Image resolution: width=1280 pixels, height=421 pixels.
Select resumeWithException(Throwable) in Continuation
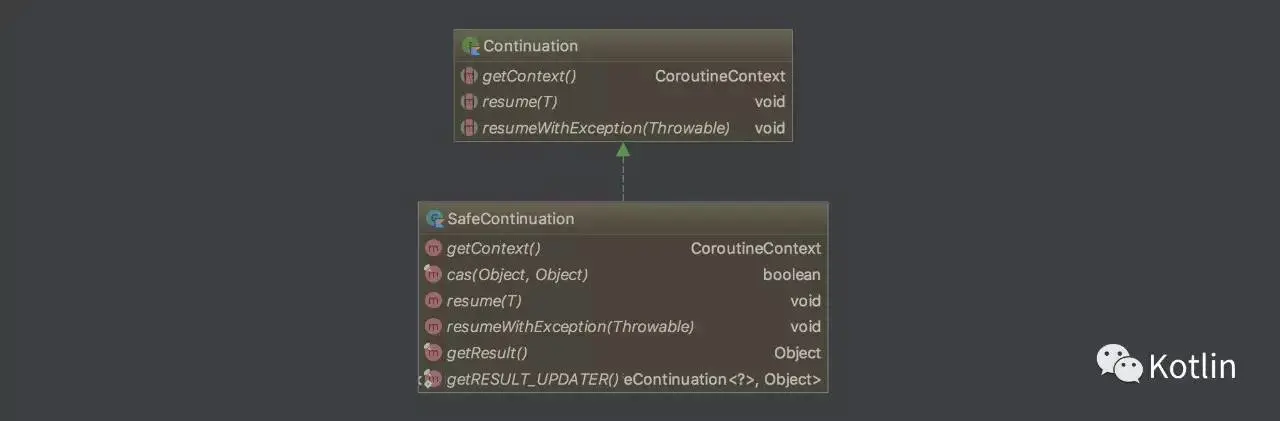click(606, 128)
